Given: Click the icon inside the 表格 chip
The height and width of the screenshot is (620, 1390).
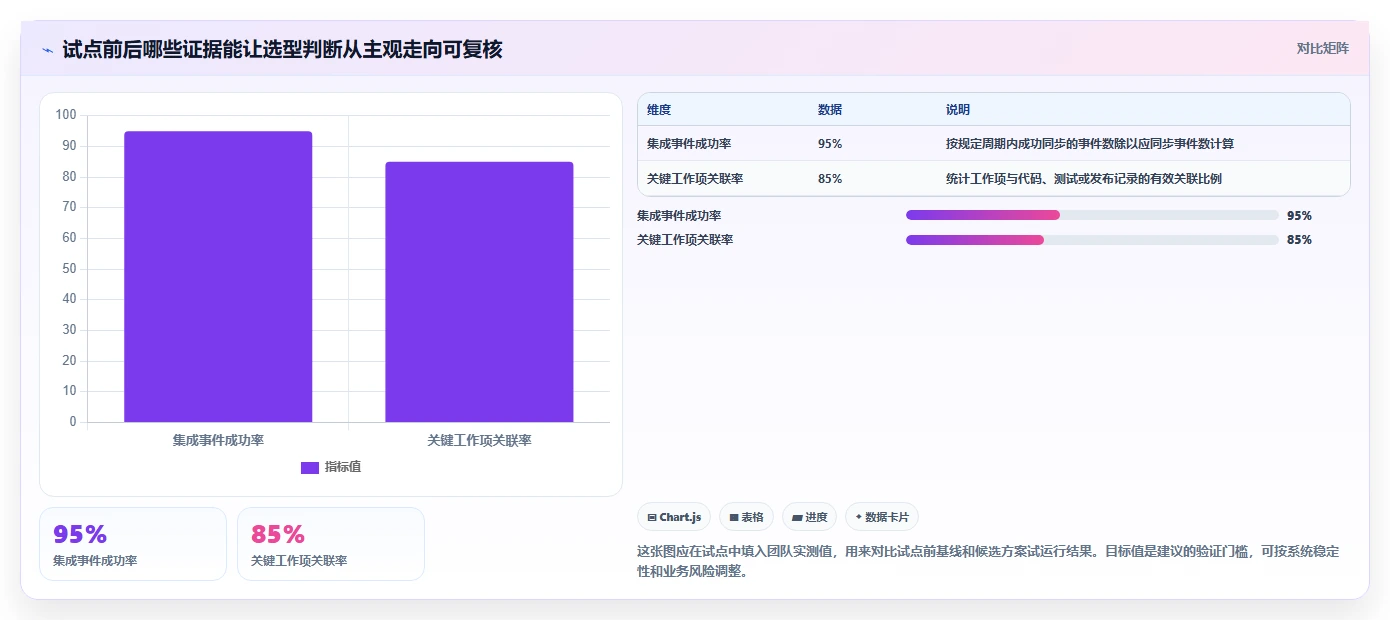Looking at the screenshot, I should click(734, 518).
